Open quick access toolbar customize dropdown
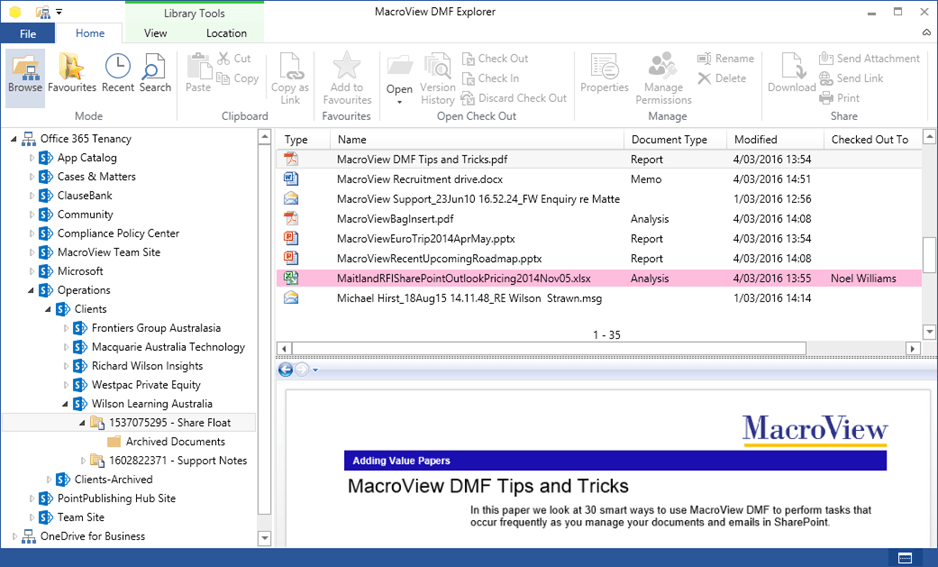 click(59, 11)
